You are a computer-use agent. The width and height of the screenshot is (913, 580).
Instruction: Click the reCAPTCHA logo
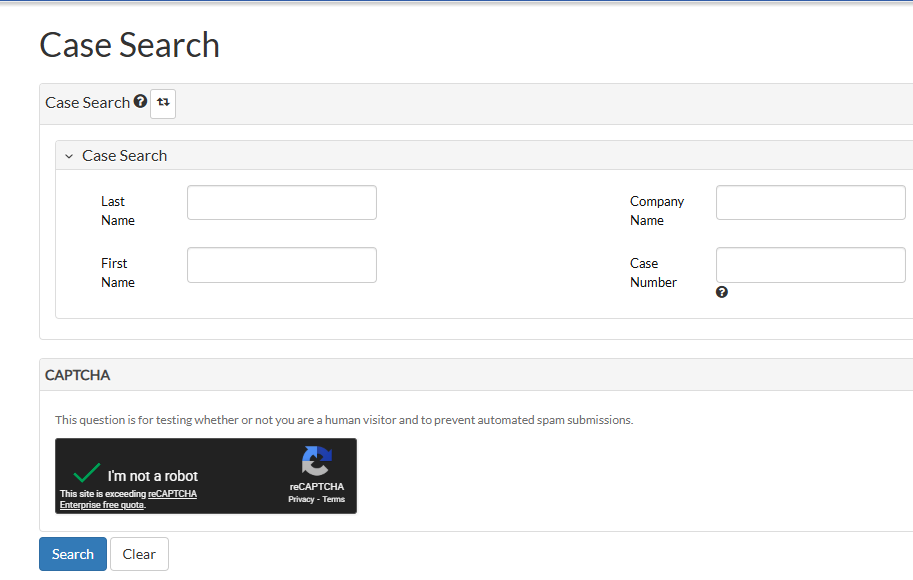point(316,462)
